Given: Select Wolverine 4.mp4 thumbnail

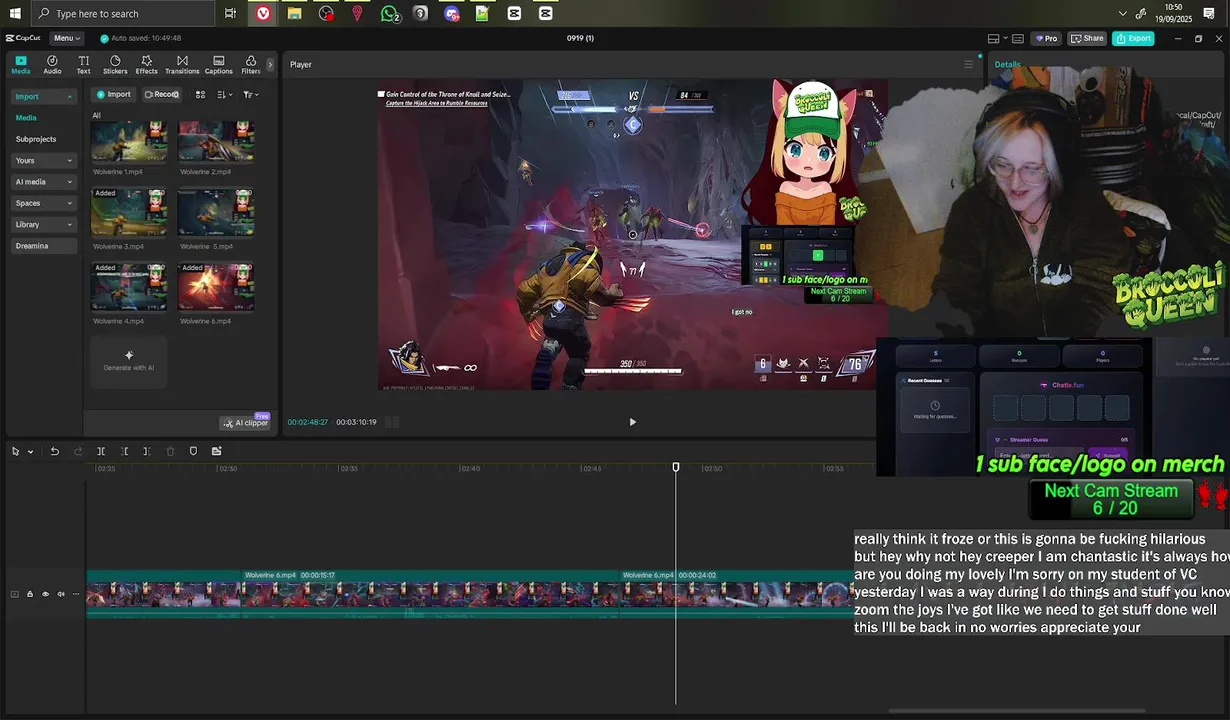Looking at the screenshot, I should (x=129, y=288).
